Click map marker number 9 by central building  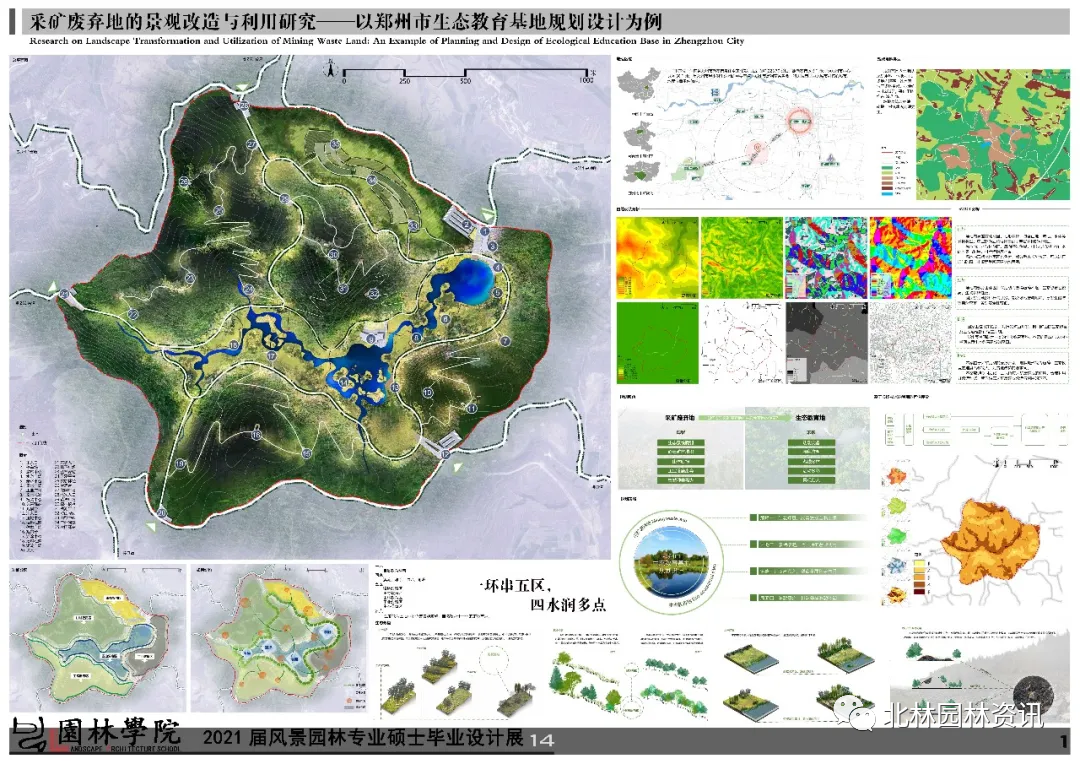click(371, 338)
